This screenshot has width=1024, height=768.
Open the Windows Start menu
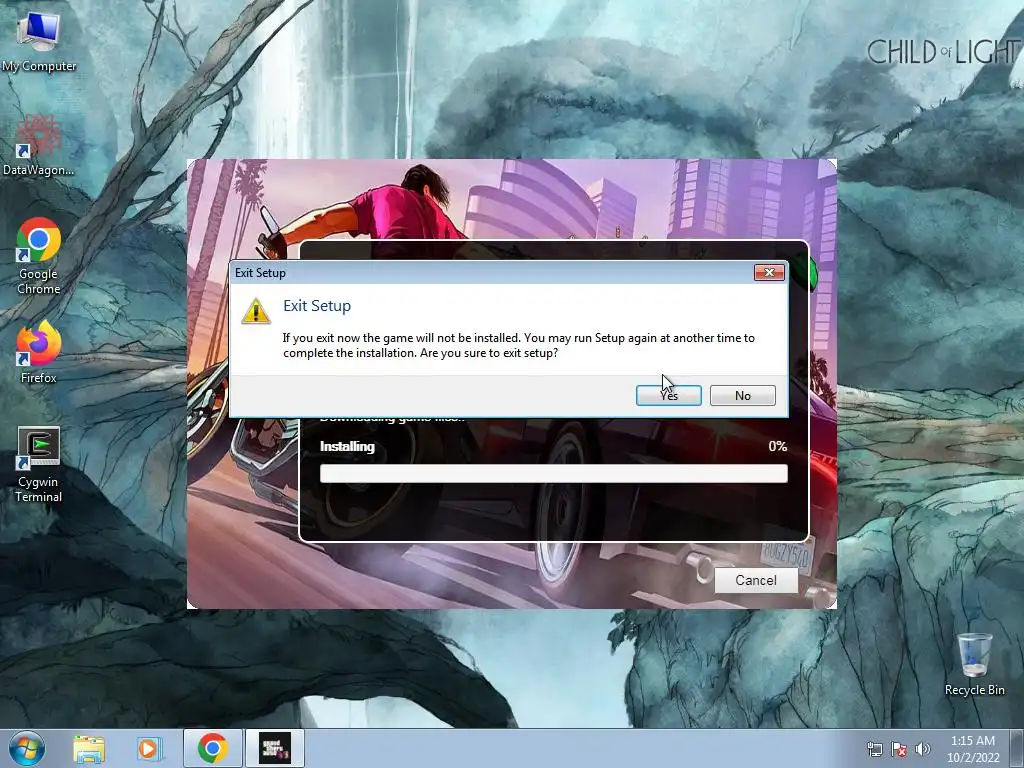(x=27, y=748)
